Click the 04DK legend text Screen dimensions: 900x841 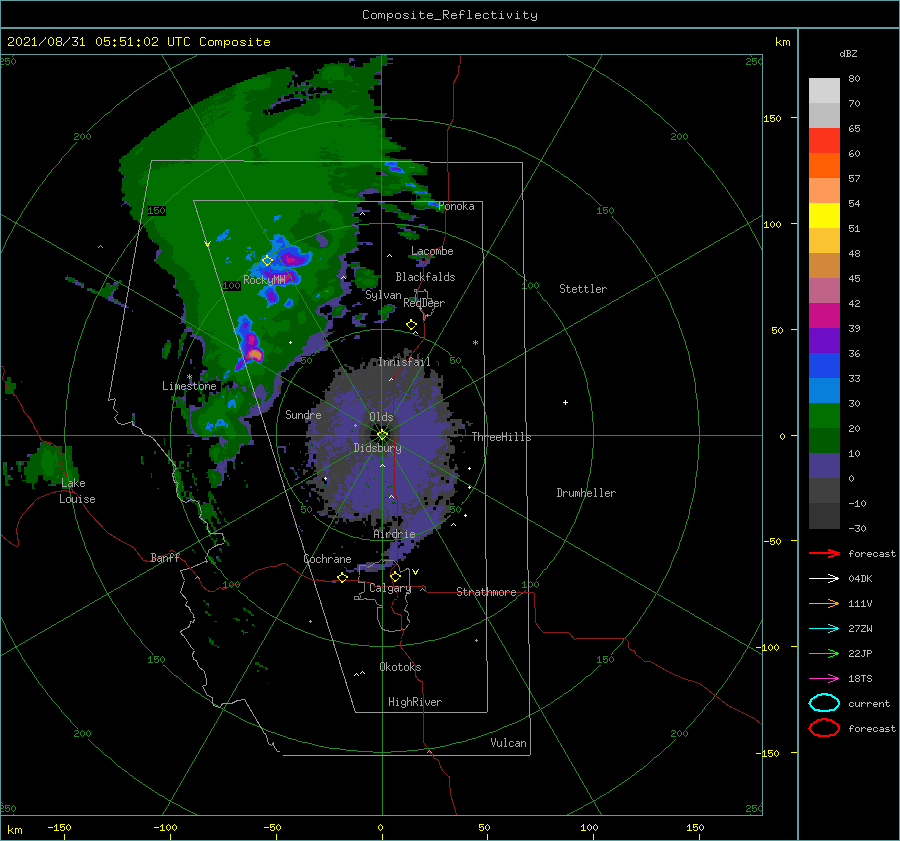point(860,579)
